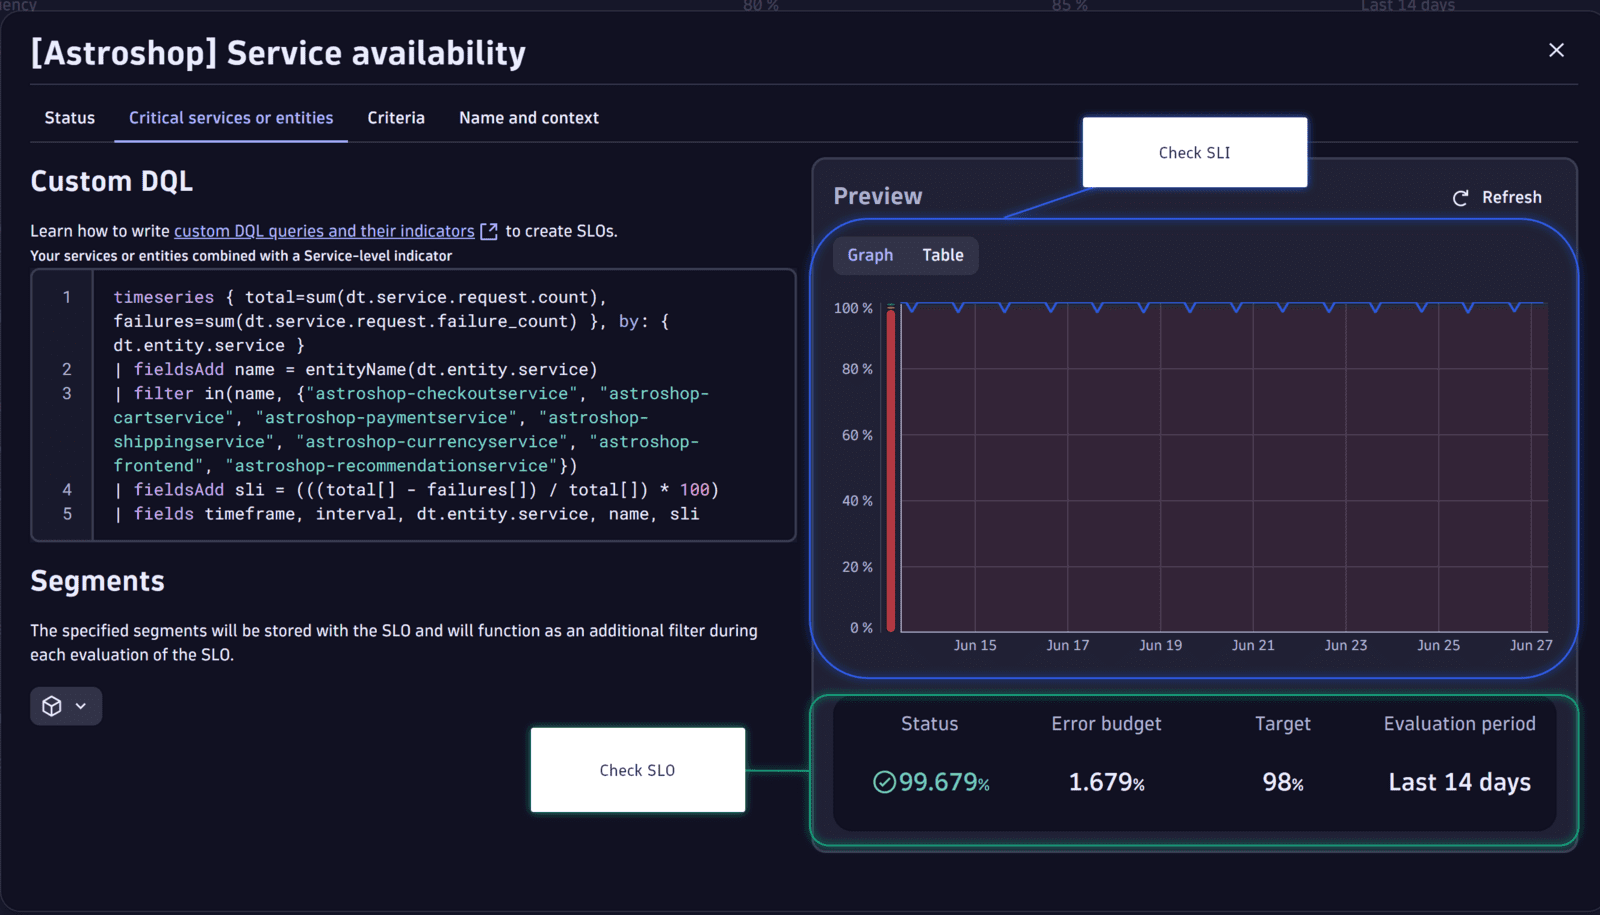Select the Graph view in Preview
Screen dimensions: 1600x915
pos(869,255)
